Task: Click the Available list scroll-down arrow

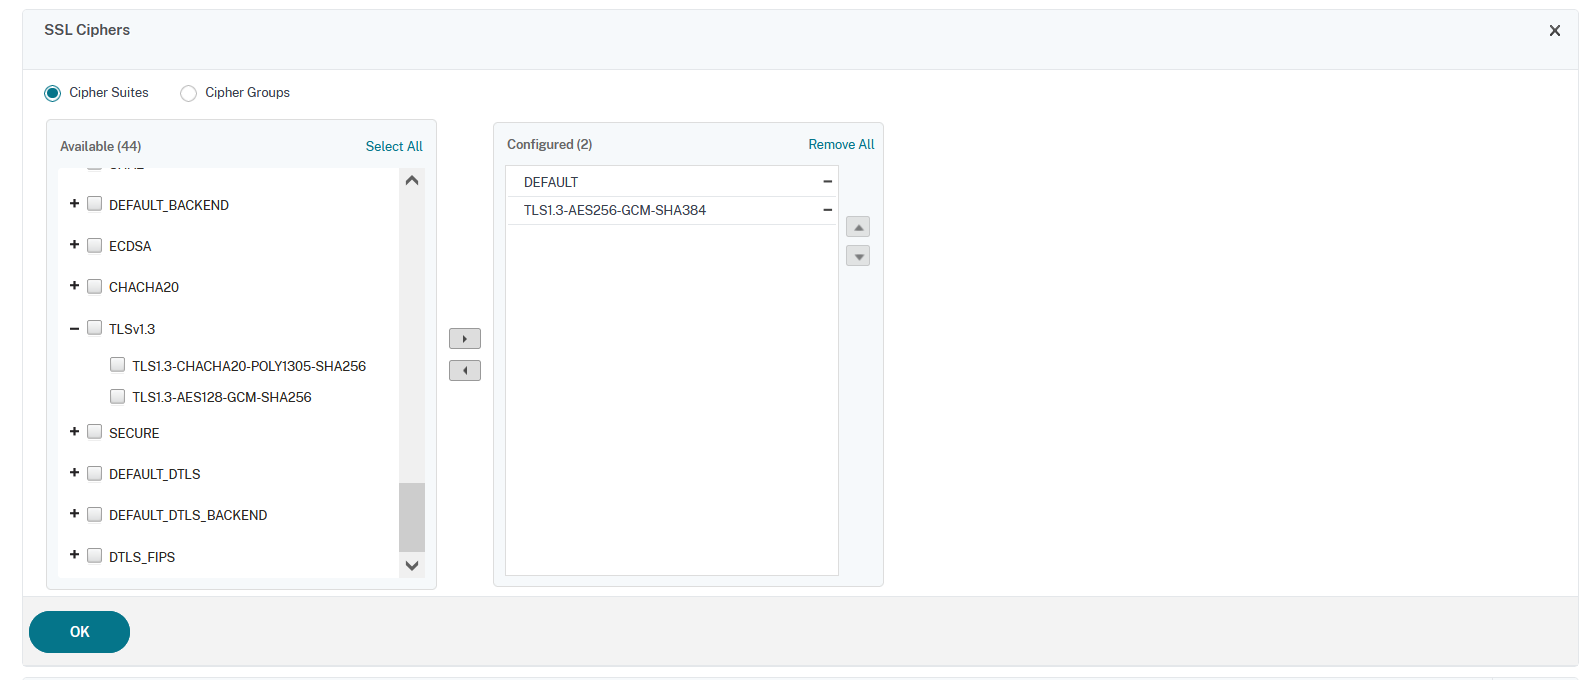Action: (412, 565)
